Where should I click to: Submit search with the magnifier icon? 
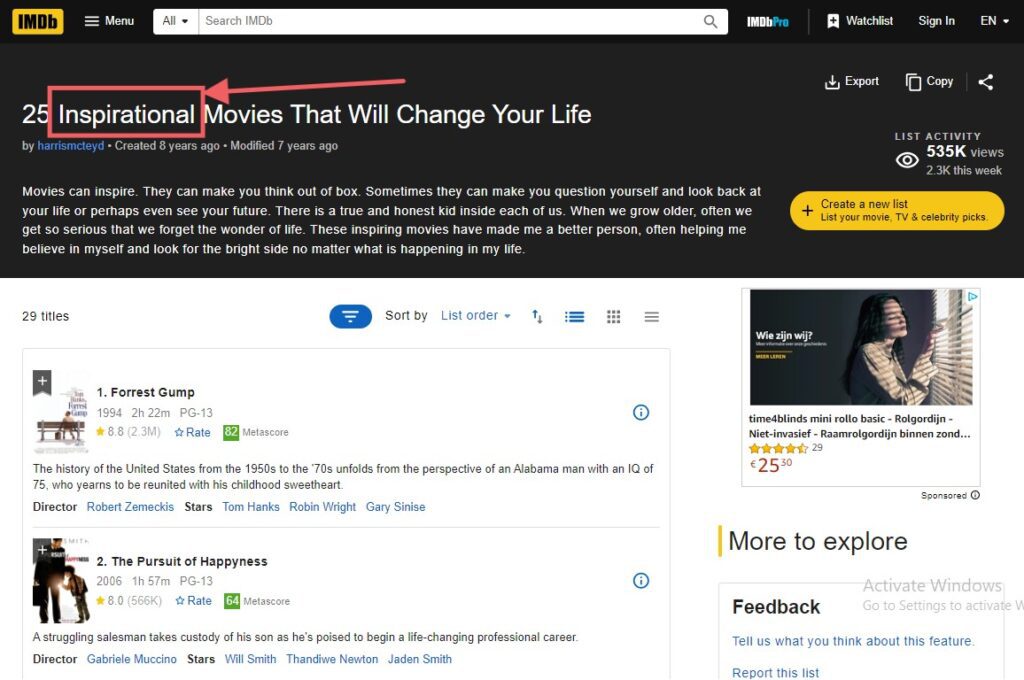pos(711,22)
